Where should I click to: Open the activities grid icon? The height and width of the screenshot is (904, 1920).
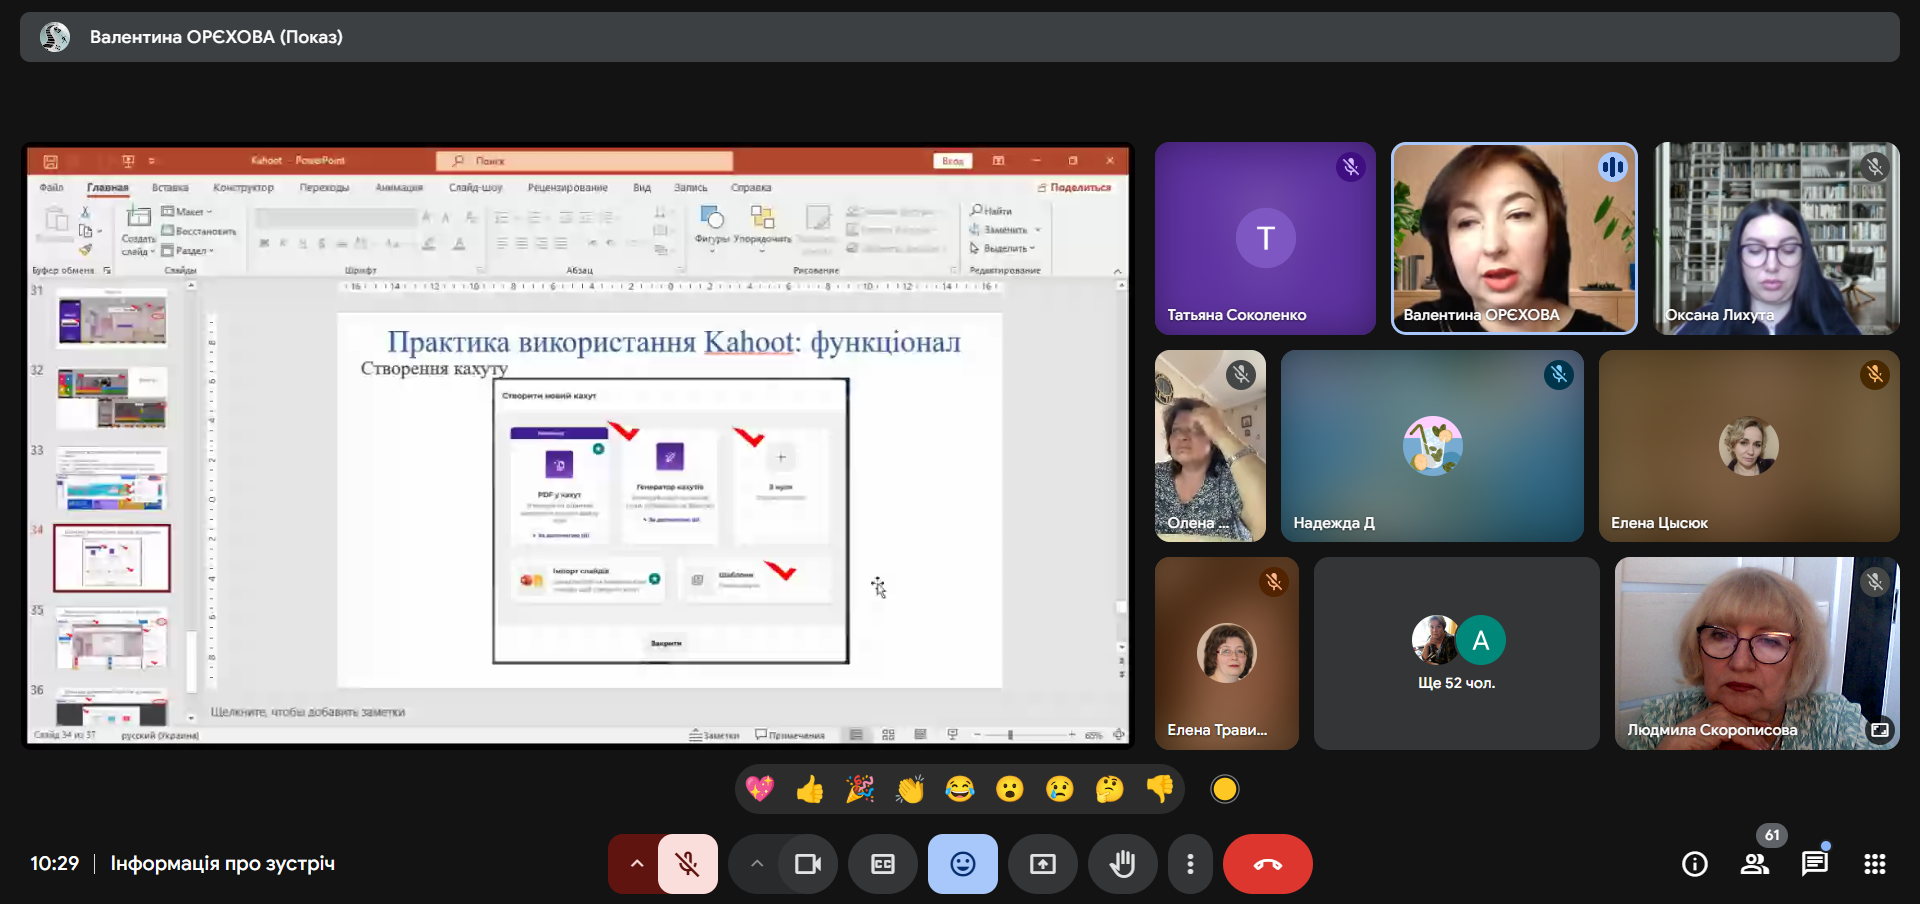click(1874, 864)
